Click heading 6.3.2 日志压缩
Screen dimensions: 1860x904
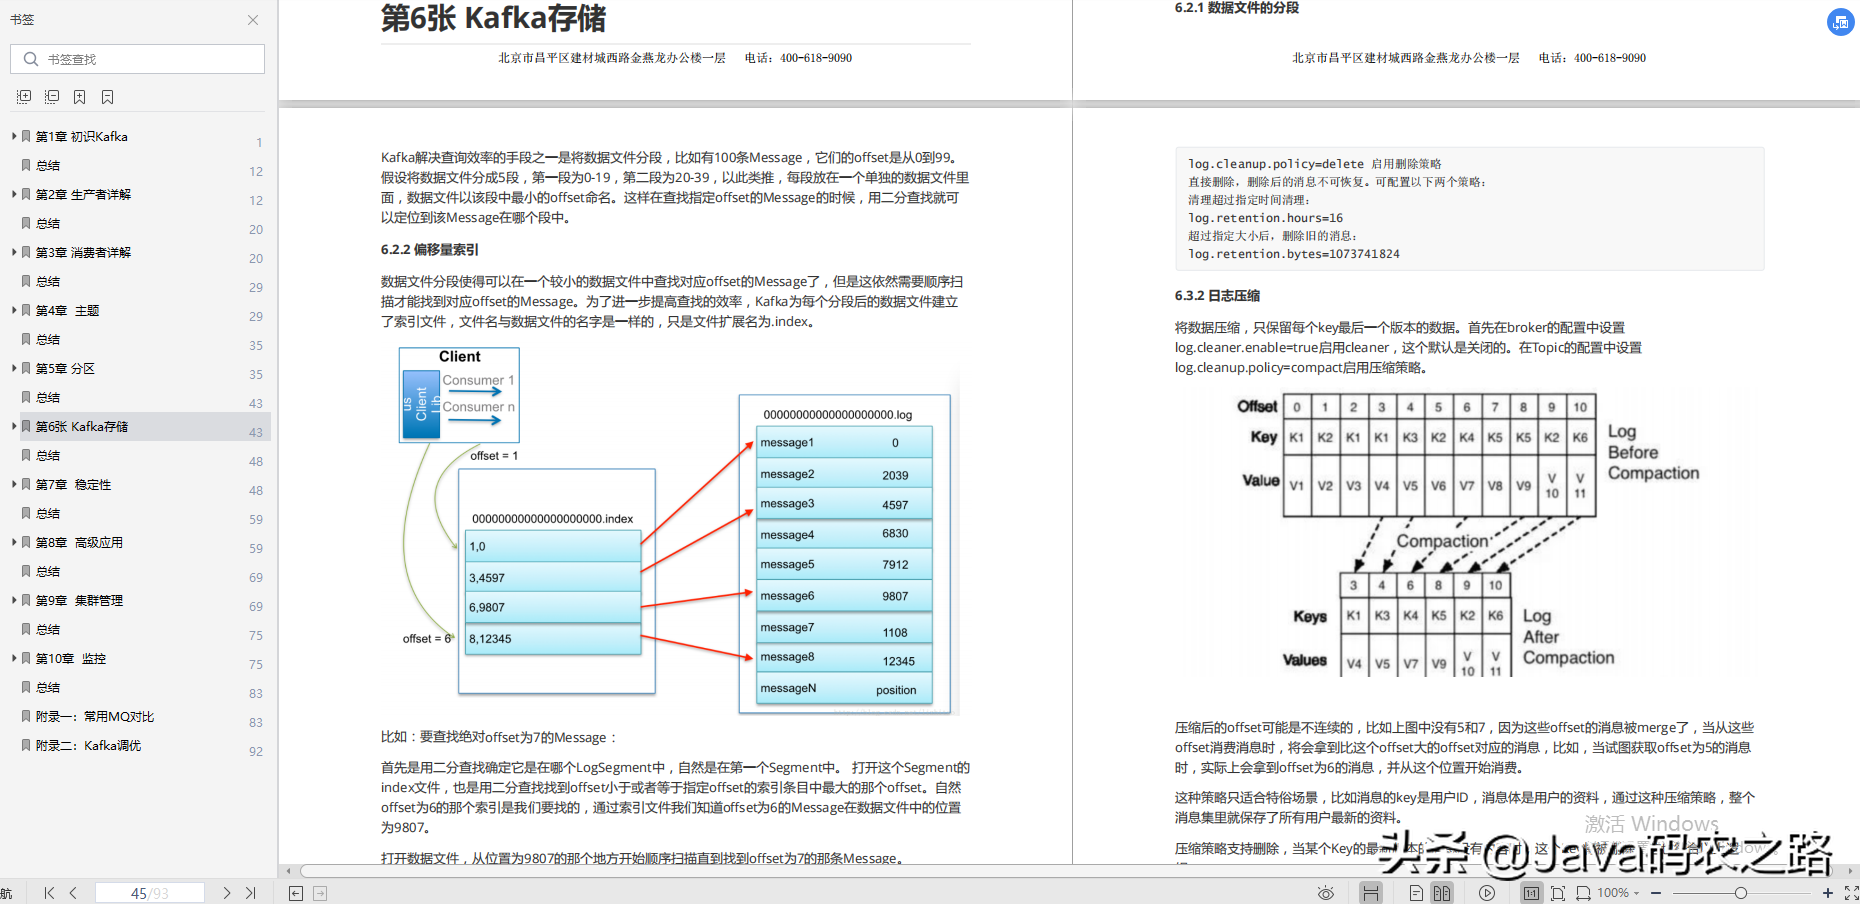click(x=1217, y=296)
